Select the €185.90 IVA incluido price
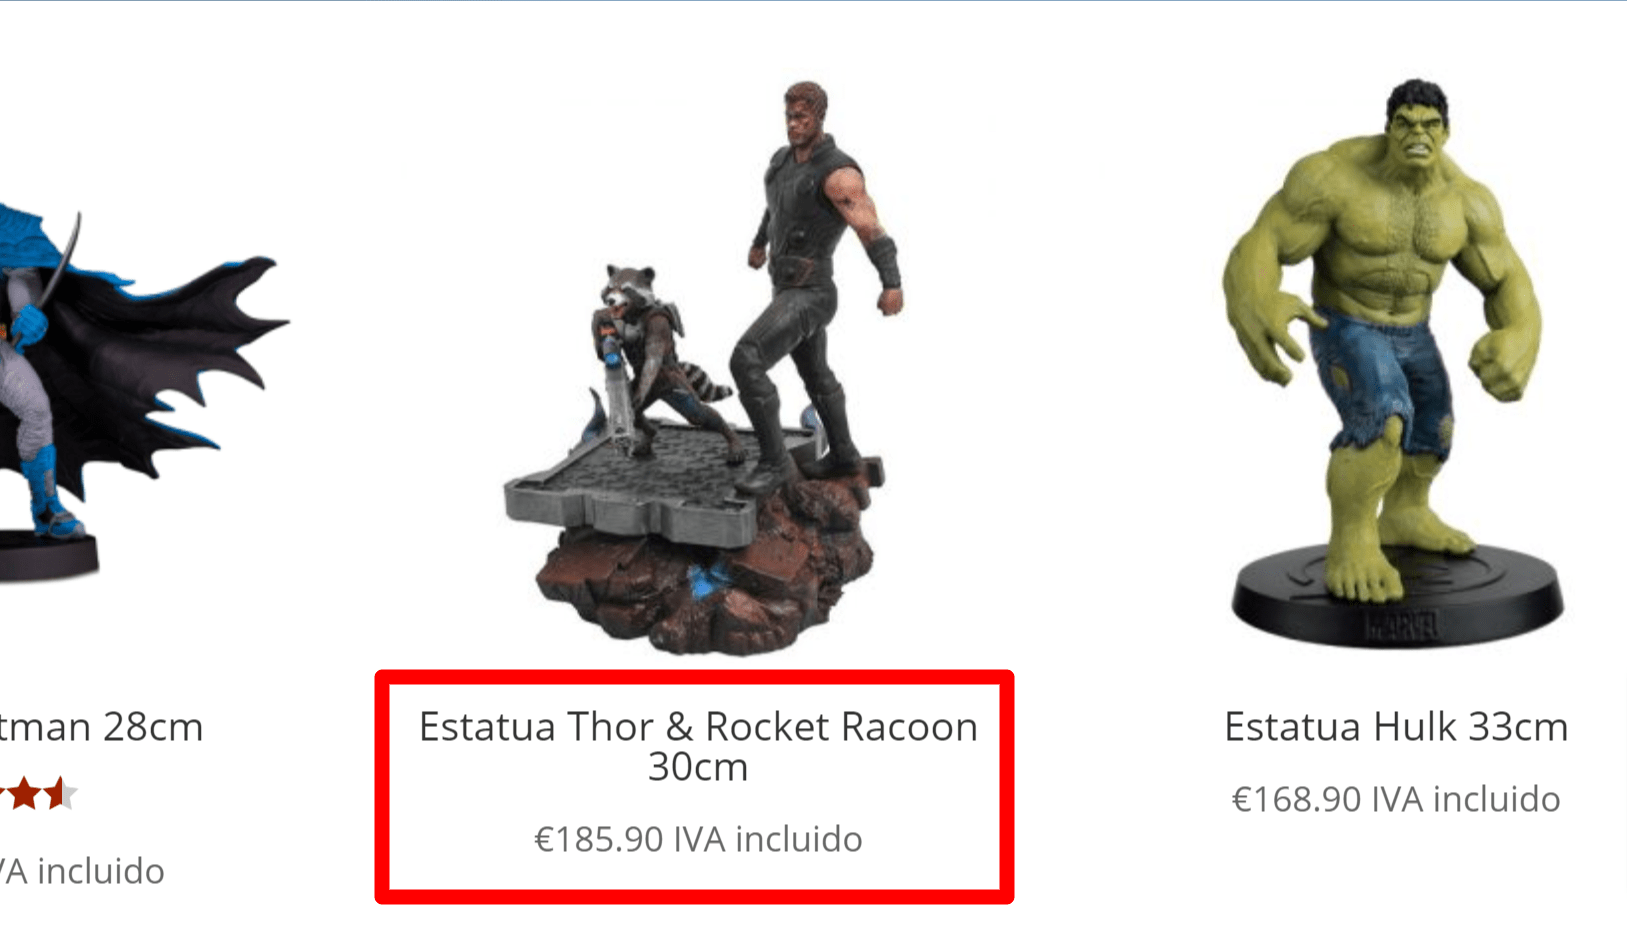The image size is (1627, 940). 698,839
